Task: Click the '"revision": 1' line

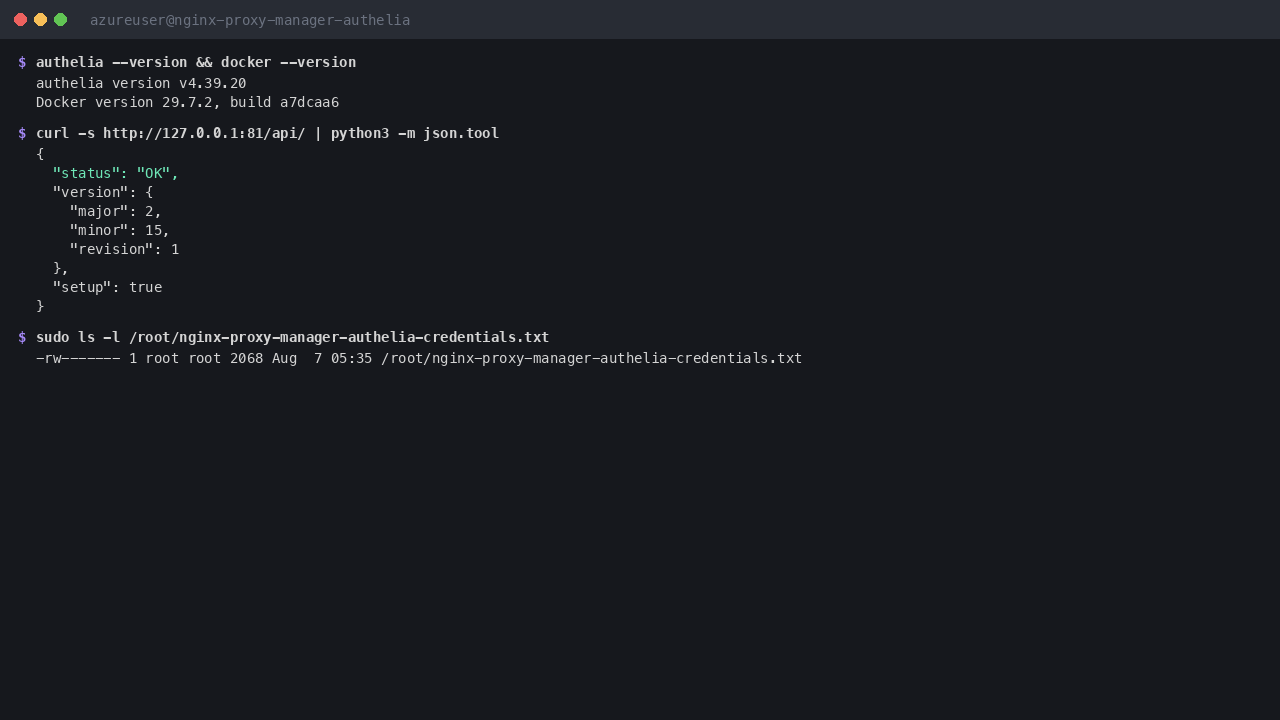Action: point(124,249)
